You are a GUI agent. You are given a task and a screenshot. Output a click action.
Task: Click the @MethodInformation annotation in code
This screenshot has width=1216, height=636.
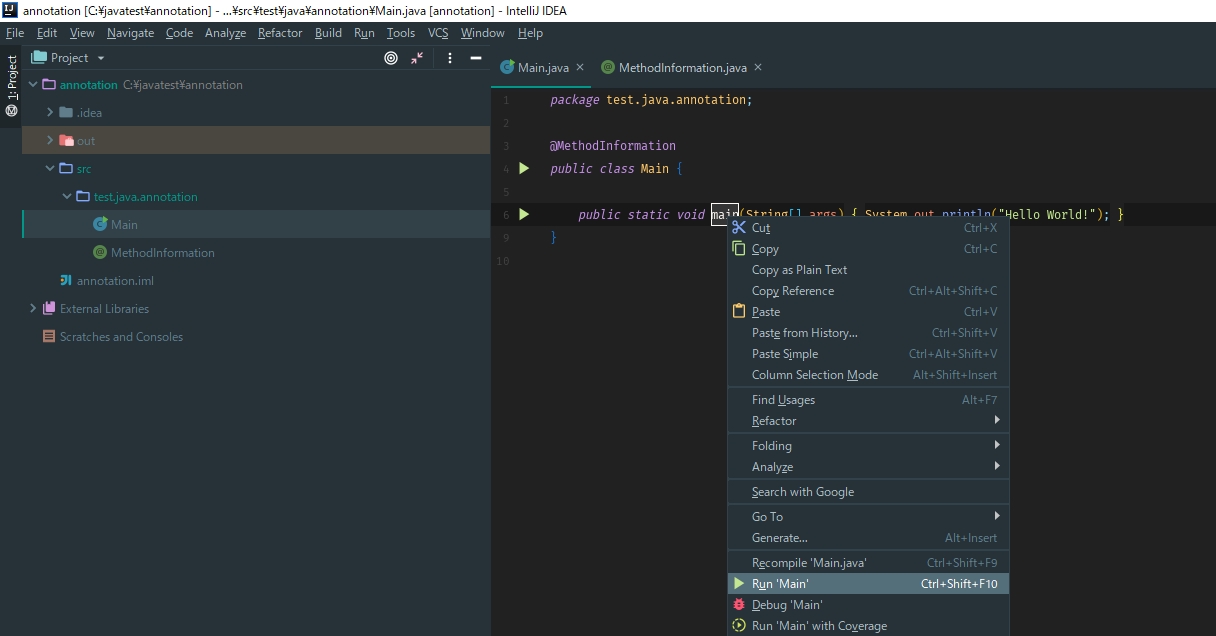click(613, 146)
